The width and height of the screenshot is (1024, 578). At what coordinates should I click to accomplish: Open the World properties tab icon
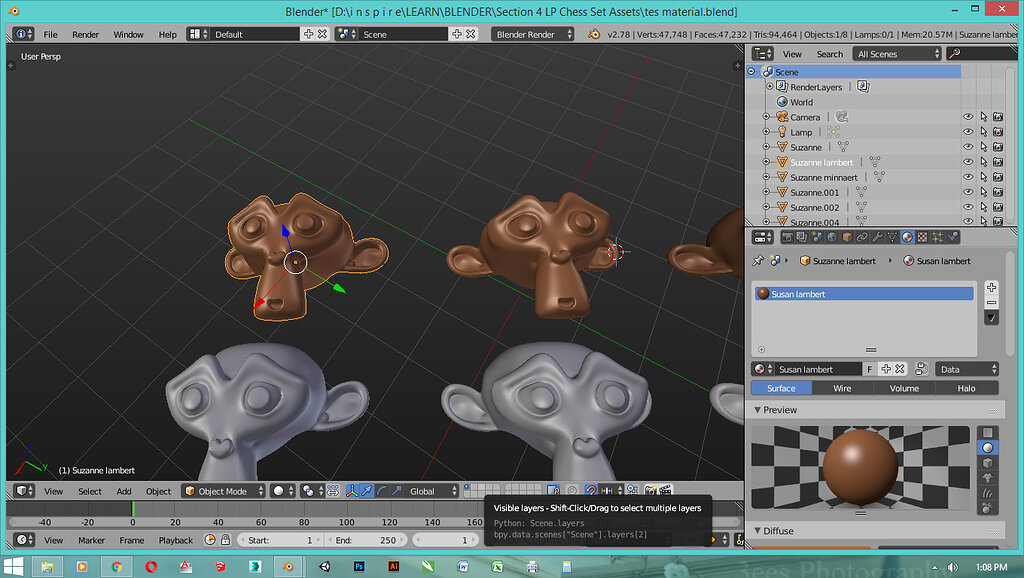pos(831,236)
